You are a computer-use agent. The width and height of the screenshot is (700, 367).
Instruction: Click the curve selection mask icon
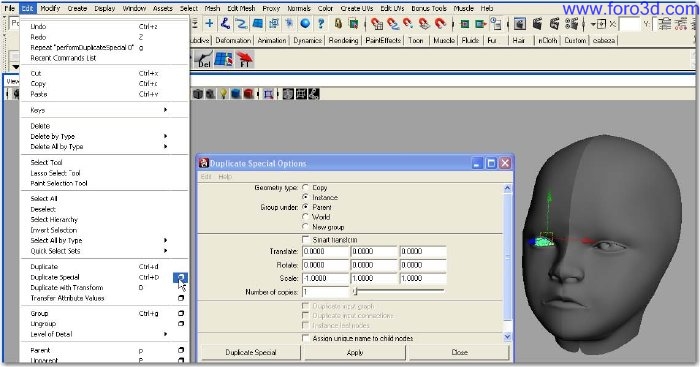pyautogui.click(x=241, y=23)
